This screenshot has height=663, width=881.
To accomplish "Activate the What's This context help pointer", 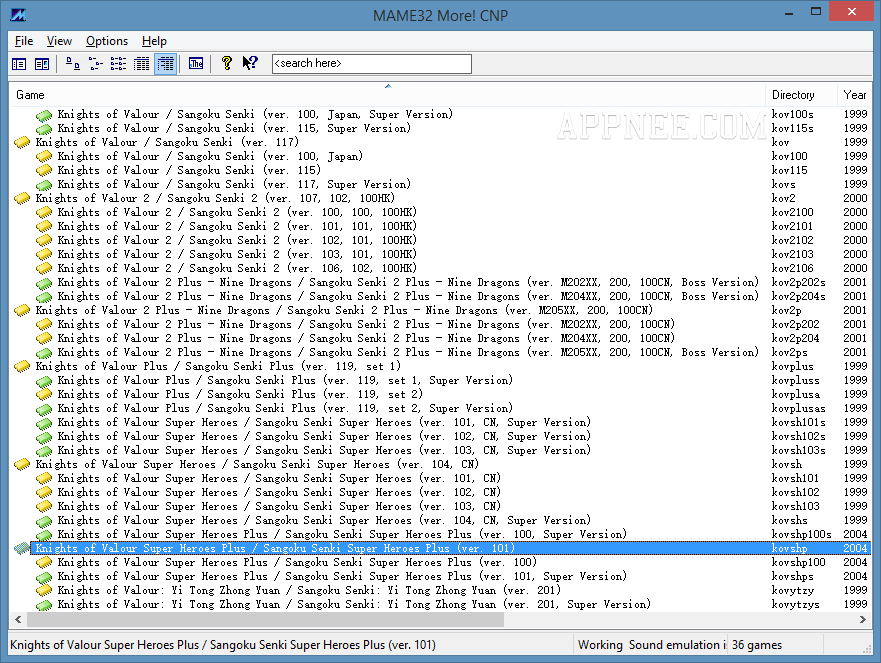I will 250,63.
